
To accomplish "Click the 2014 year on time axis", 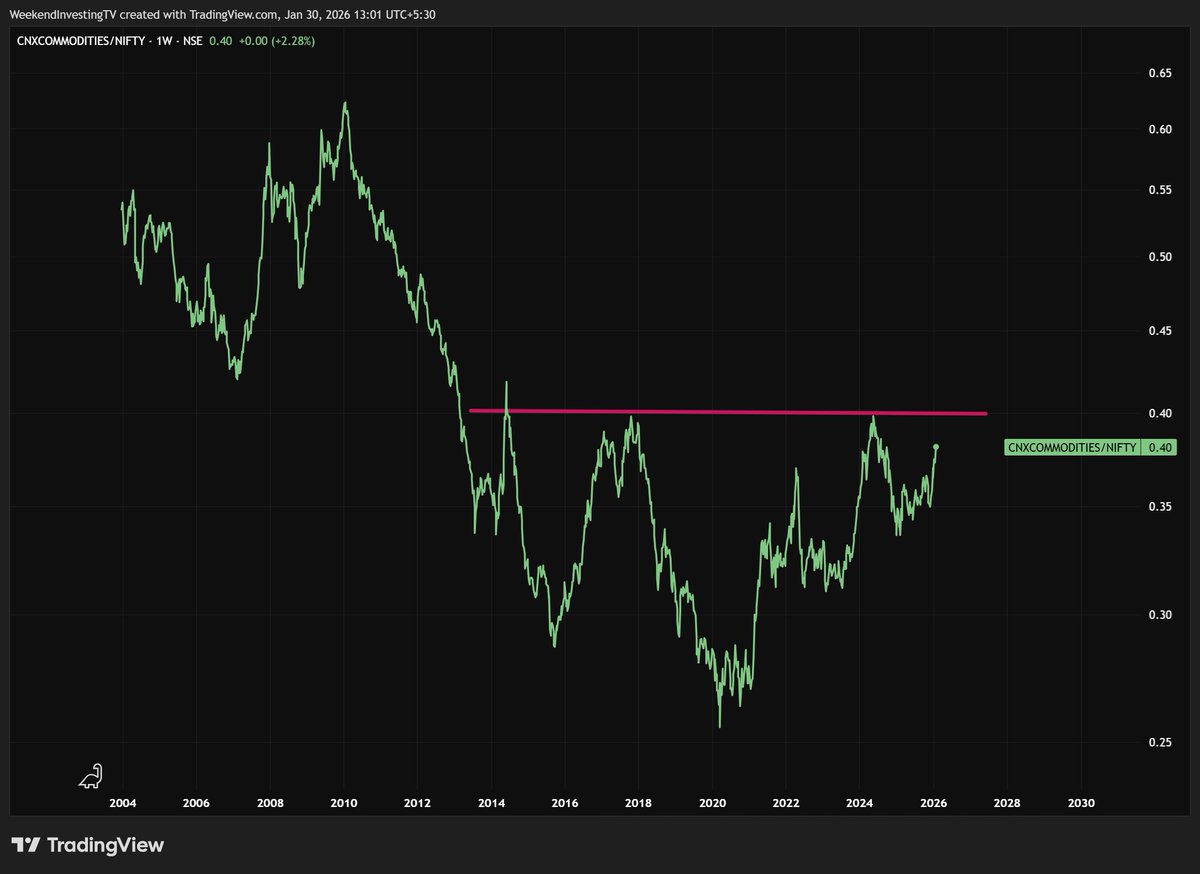I will tap(491, 803).
